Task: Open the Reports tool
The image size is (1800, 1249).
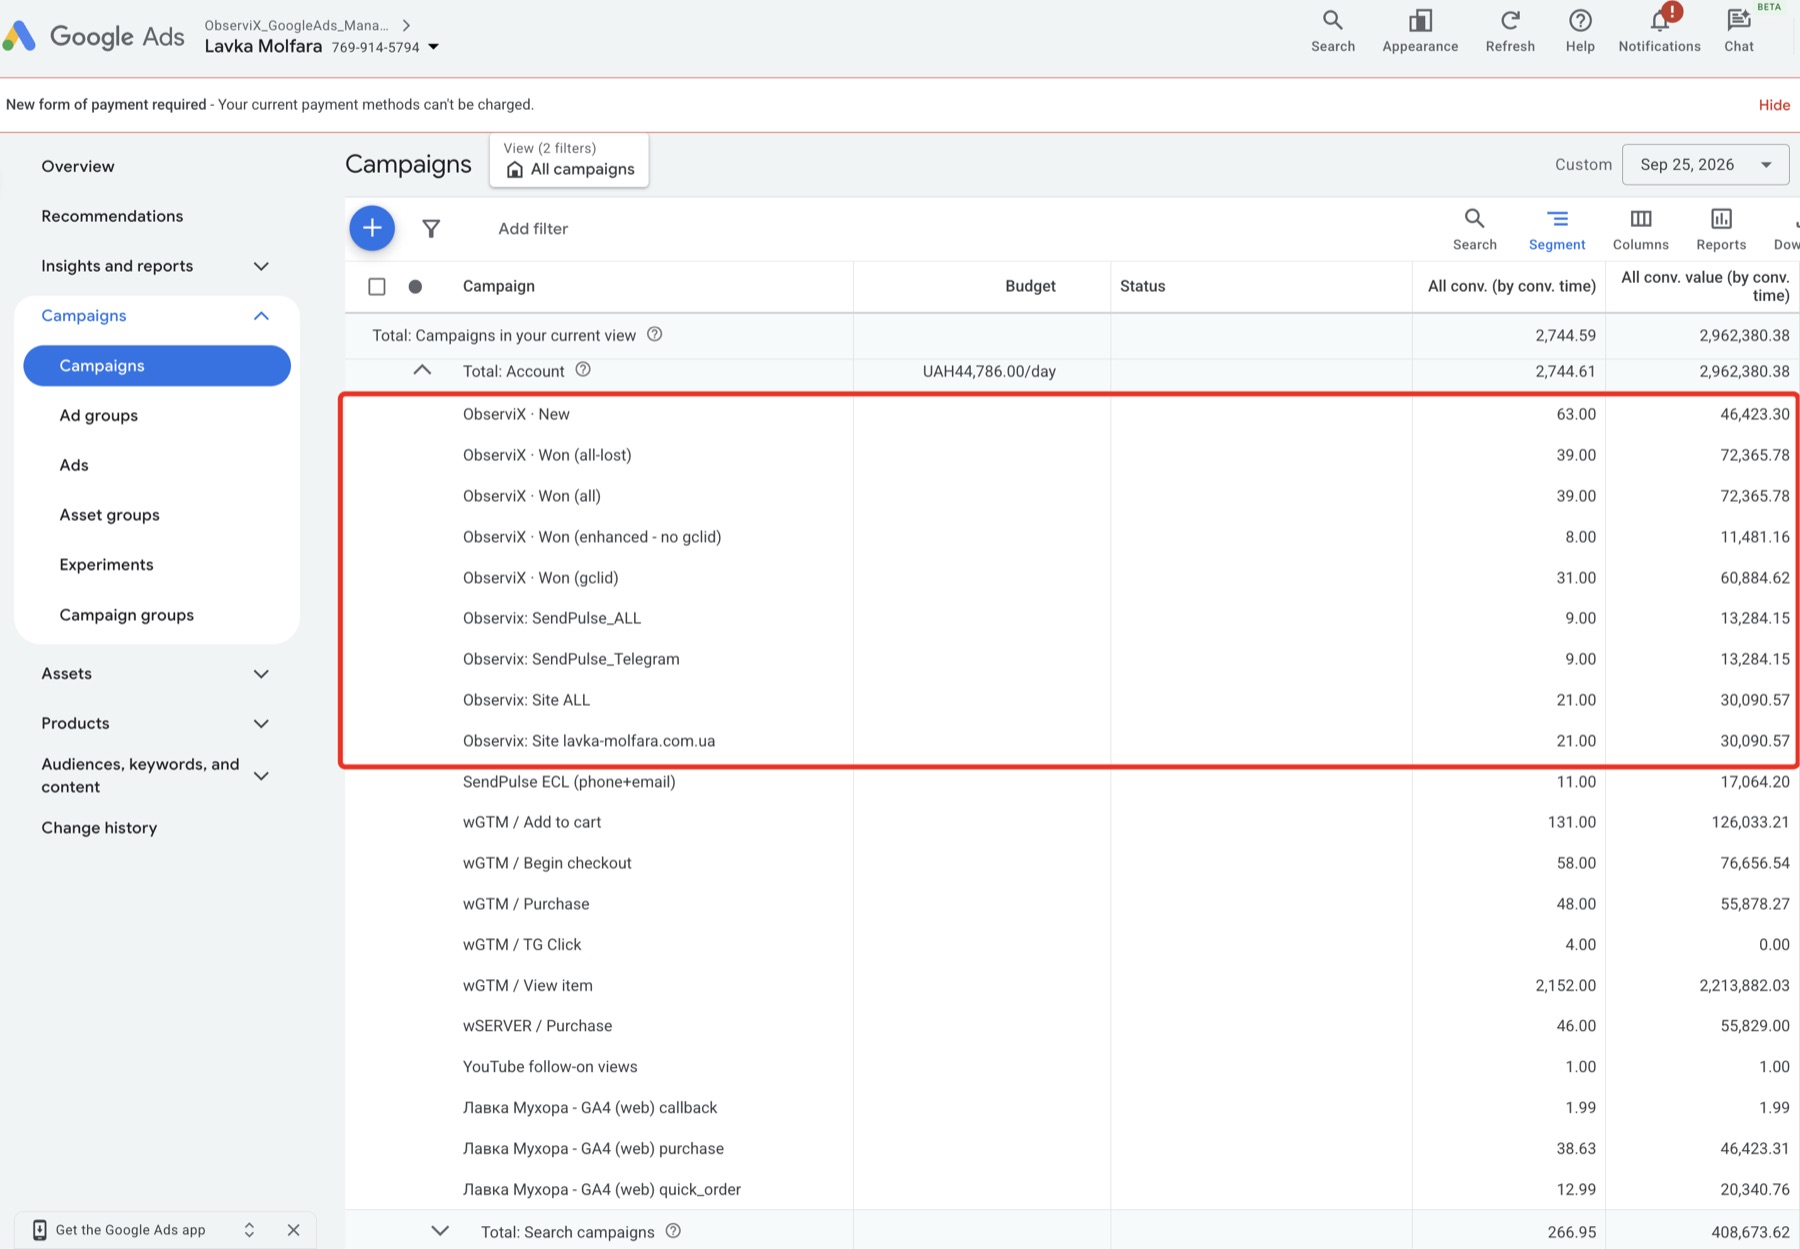Action: click(x=1721, y=230)
